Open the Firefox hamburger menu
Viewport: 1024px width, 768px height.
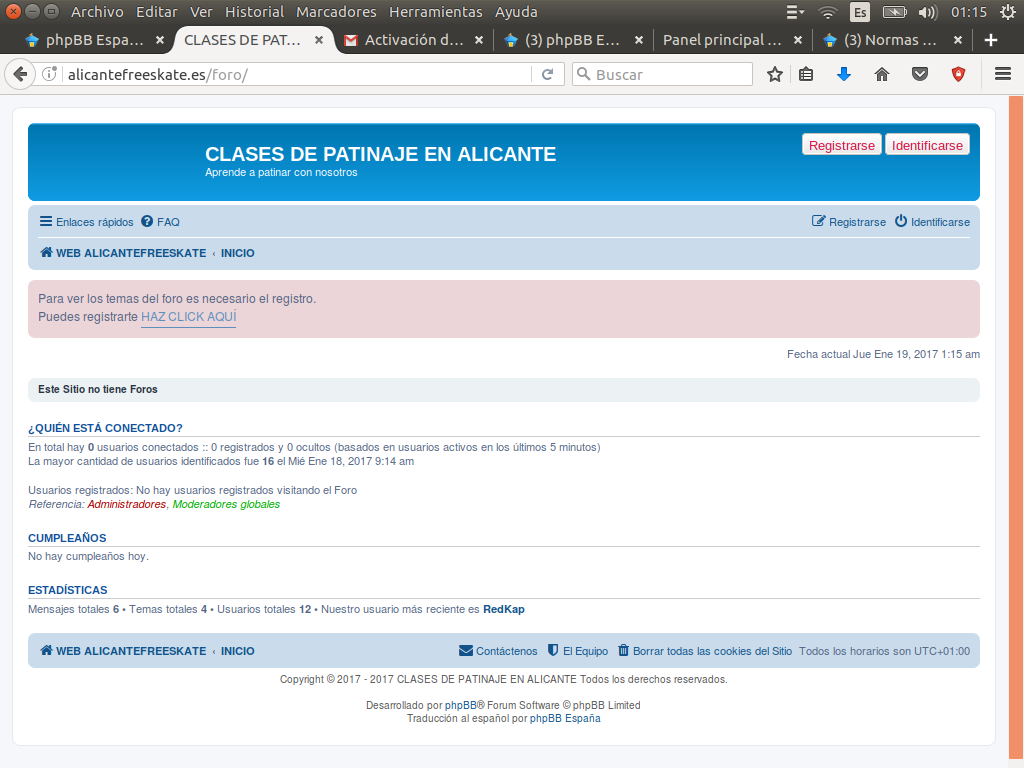pos(1002,75)
